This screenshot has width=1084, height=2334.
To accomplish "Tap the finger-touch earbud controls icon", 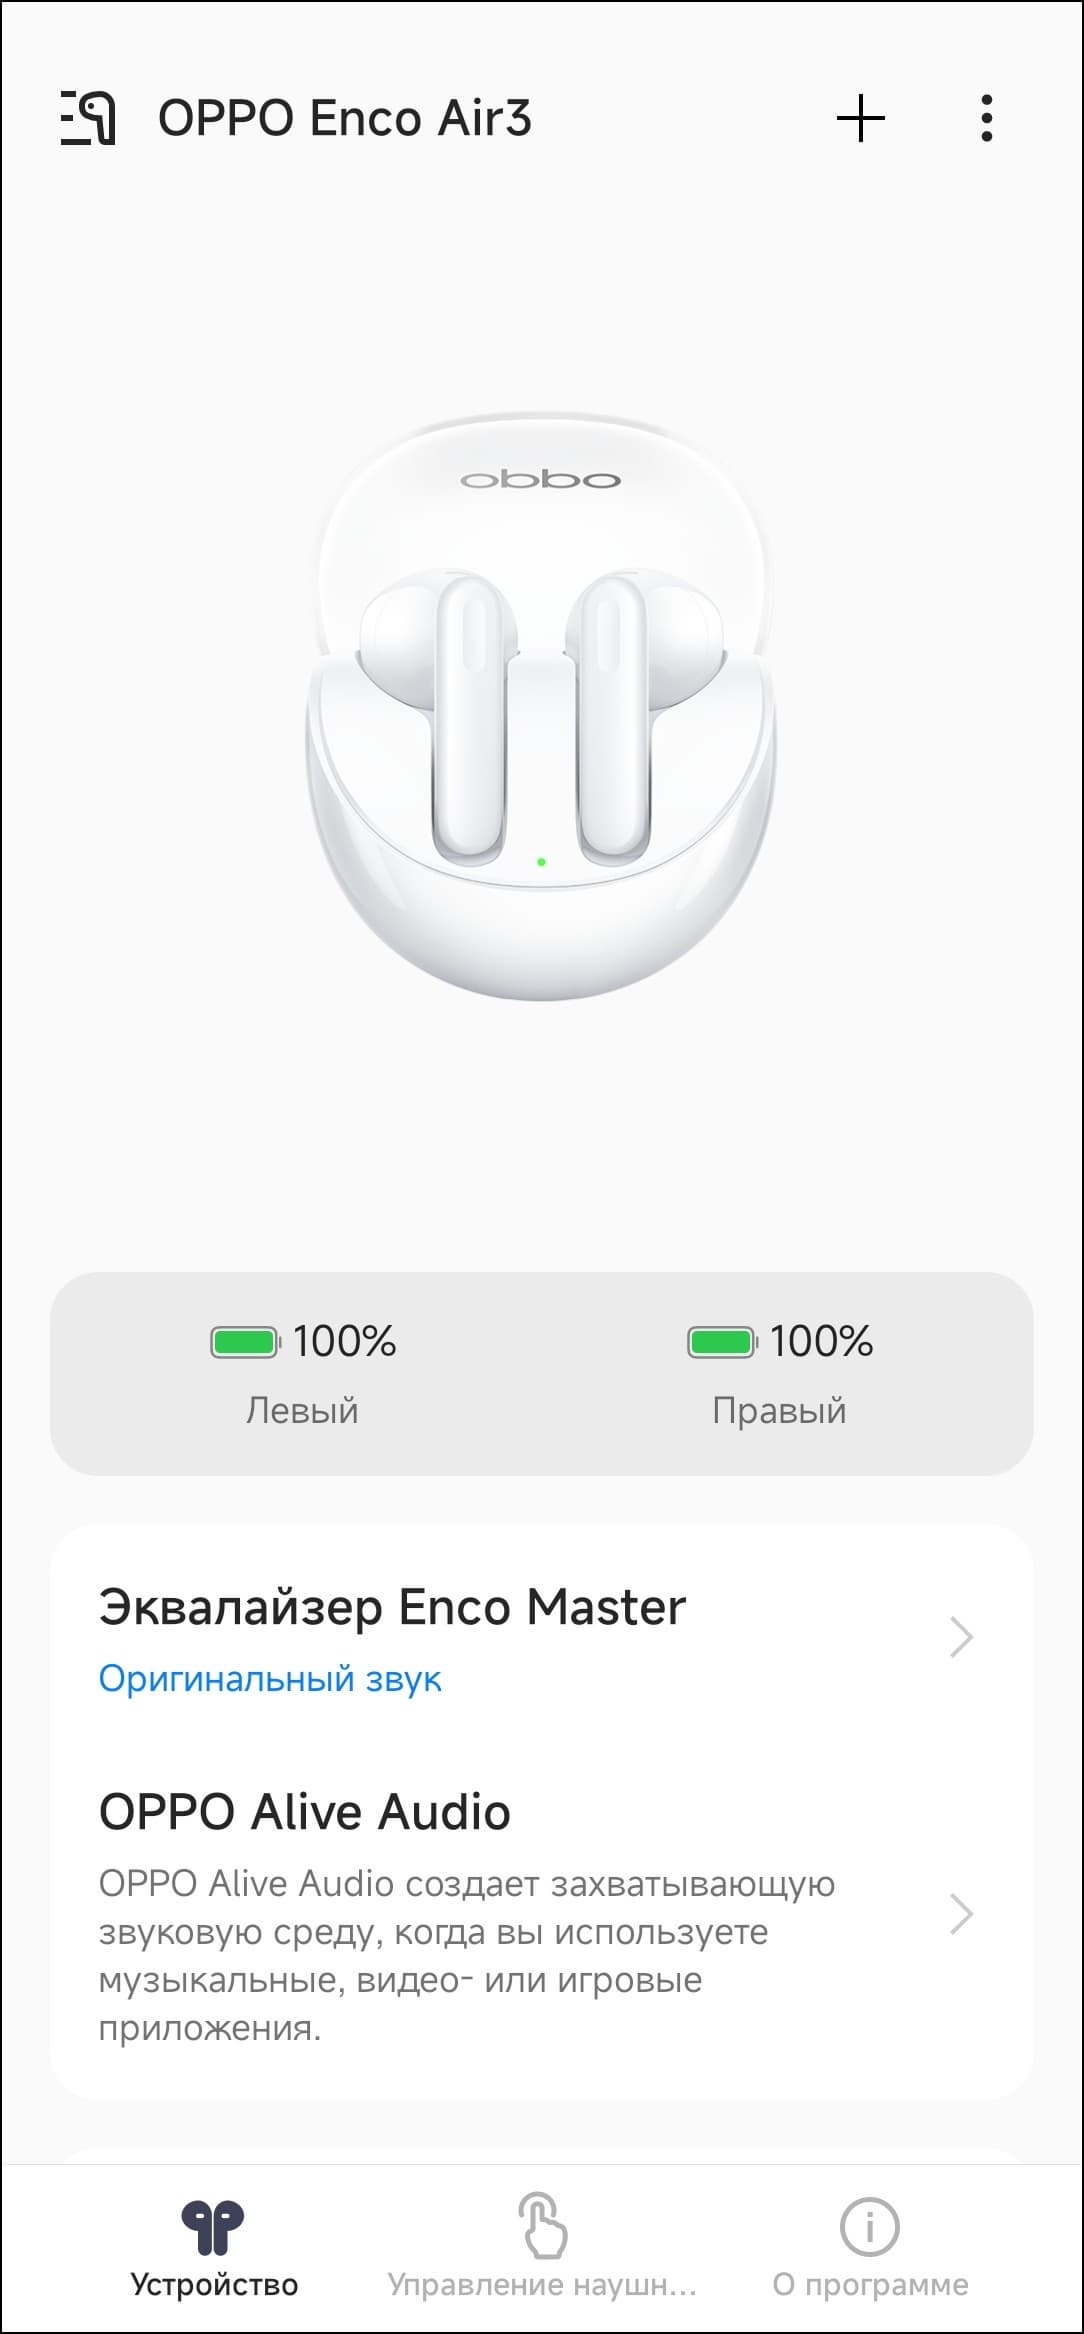I will coord(542,2225).
